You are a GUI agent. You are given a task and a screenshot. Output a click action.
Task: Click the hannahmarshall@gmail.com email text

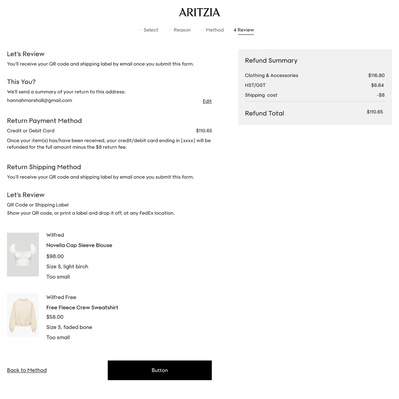pyautogui.click(x=39, y=100)
